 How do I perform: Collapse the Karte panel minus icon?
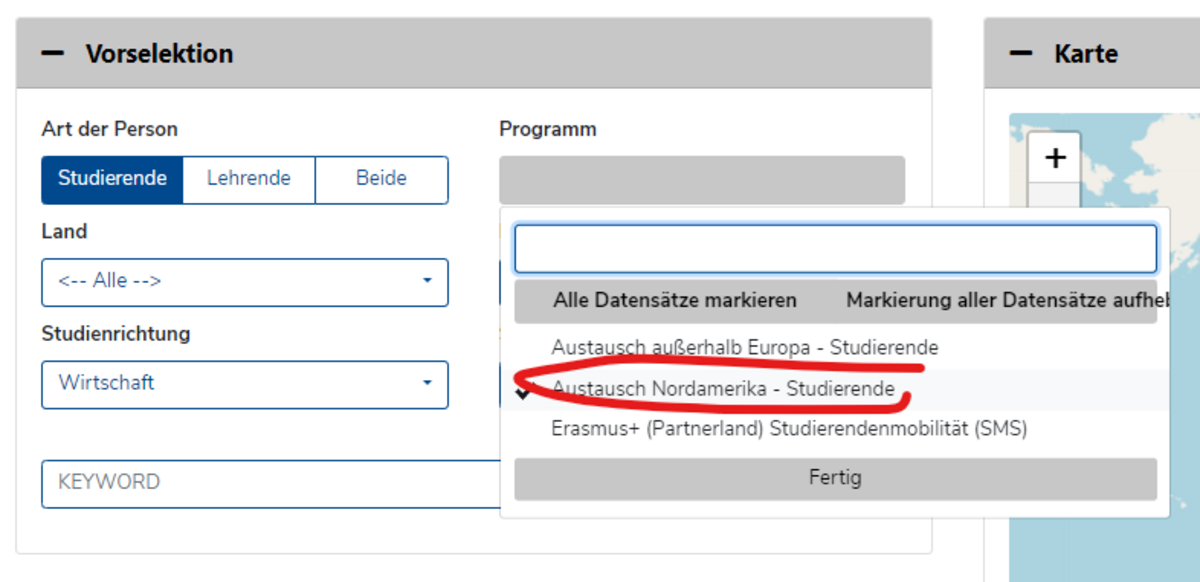pos(1021,54)
